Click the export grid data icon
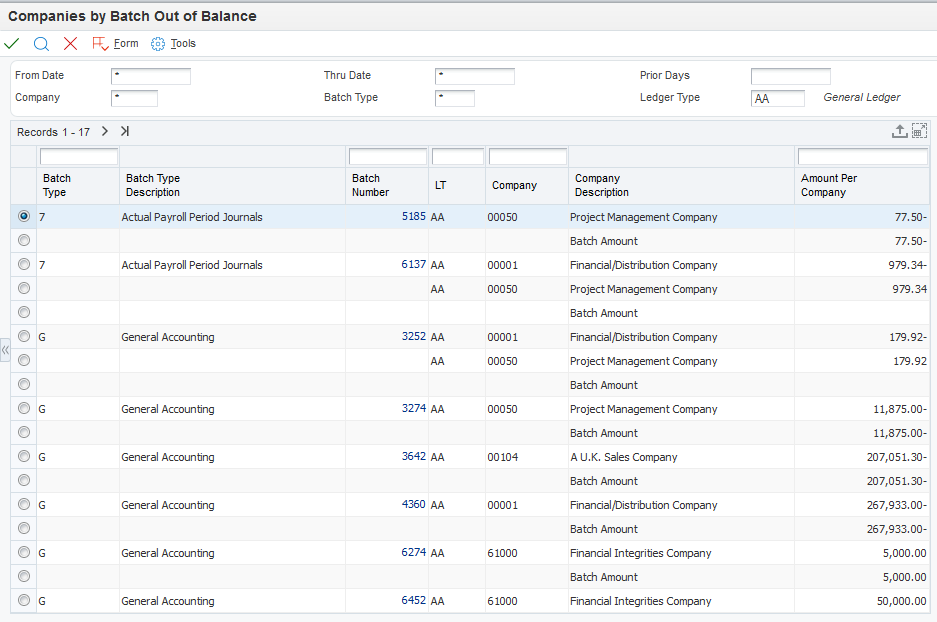This screenshot has width=937, height=622. [x=899, y=131]
